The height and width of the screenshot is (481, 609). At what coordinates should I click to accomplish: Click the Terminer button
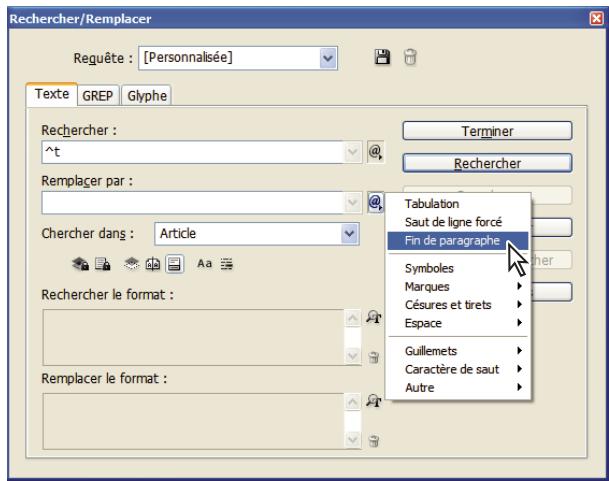pyautogui.click(x=487, y=131)
